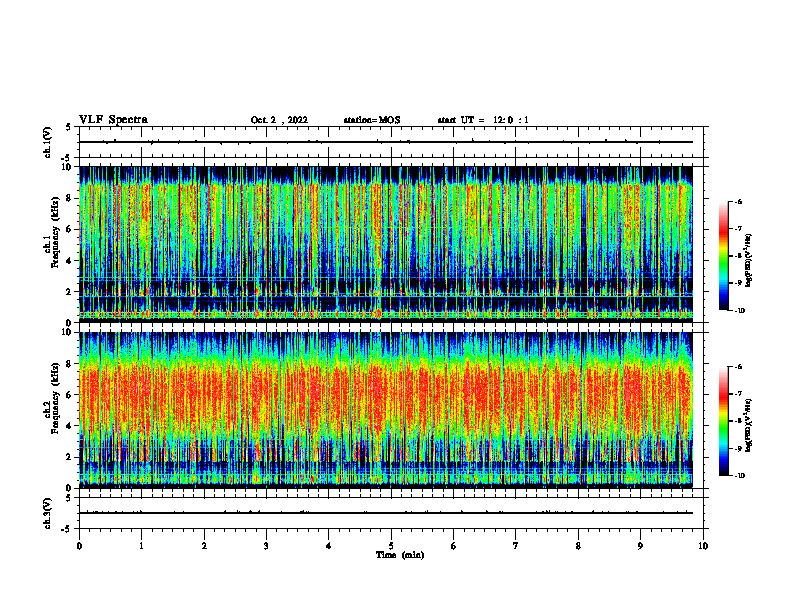The width and height of the screenshot is (792, 612).
Task: Click the "10" kHz tick of ch.1 frequency axis
Action: (67, 167)
